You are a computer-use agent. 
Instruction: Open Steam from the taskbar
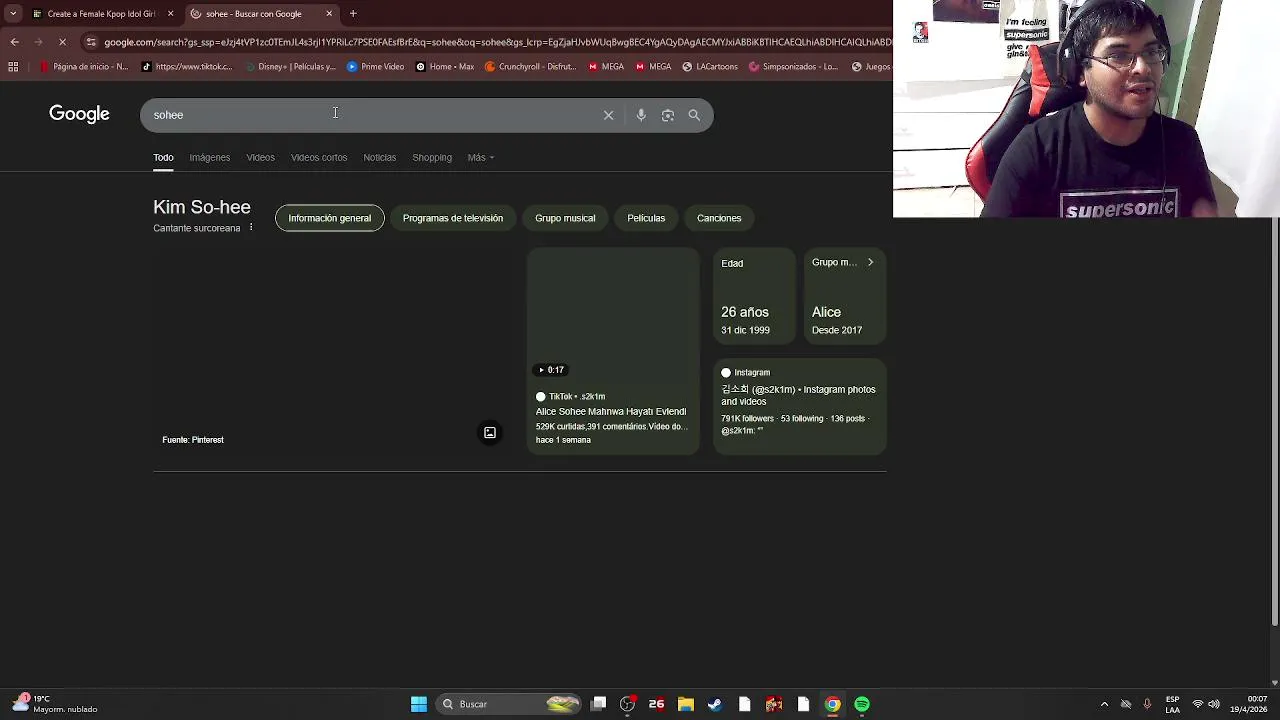[x=715, y=704]
